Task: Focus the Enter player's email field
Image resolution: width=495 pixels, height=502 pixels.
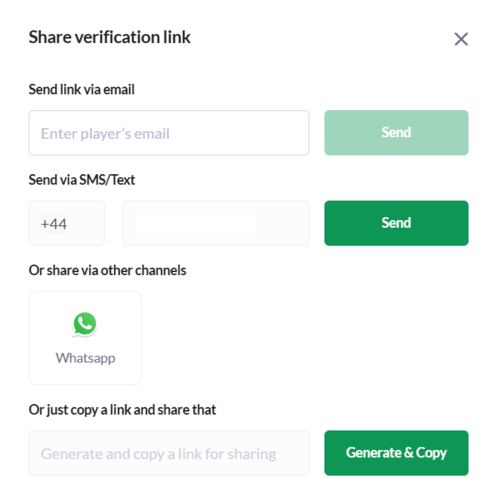Action: pos(169,133)
